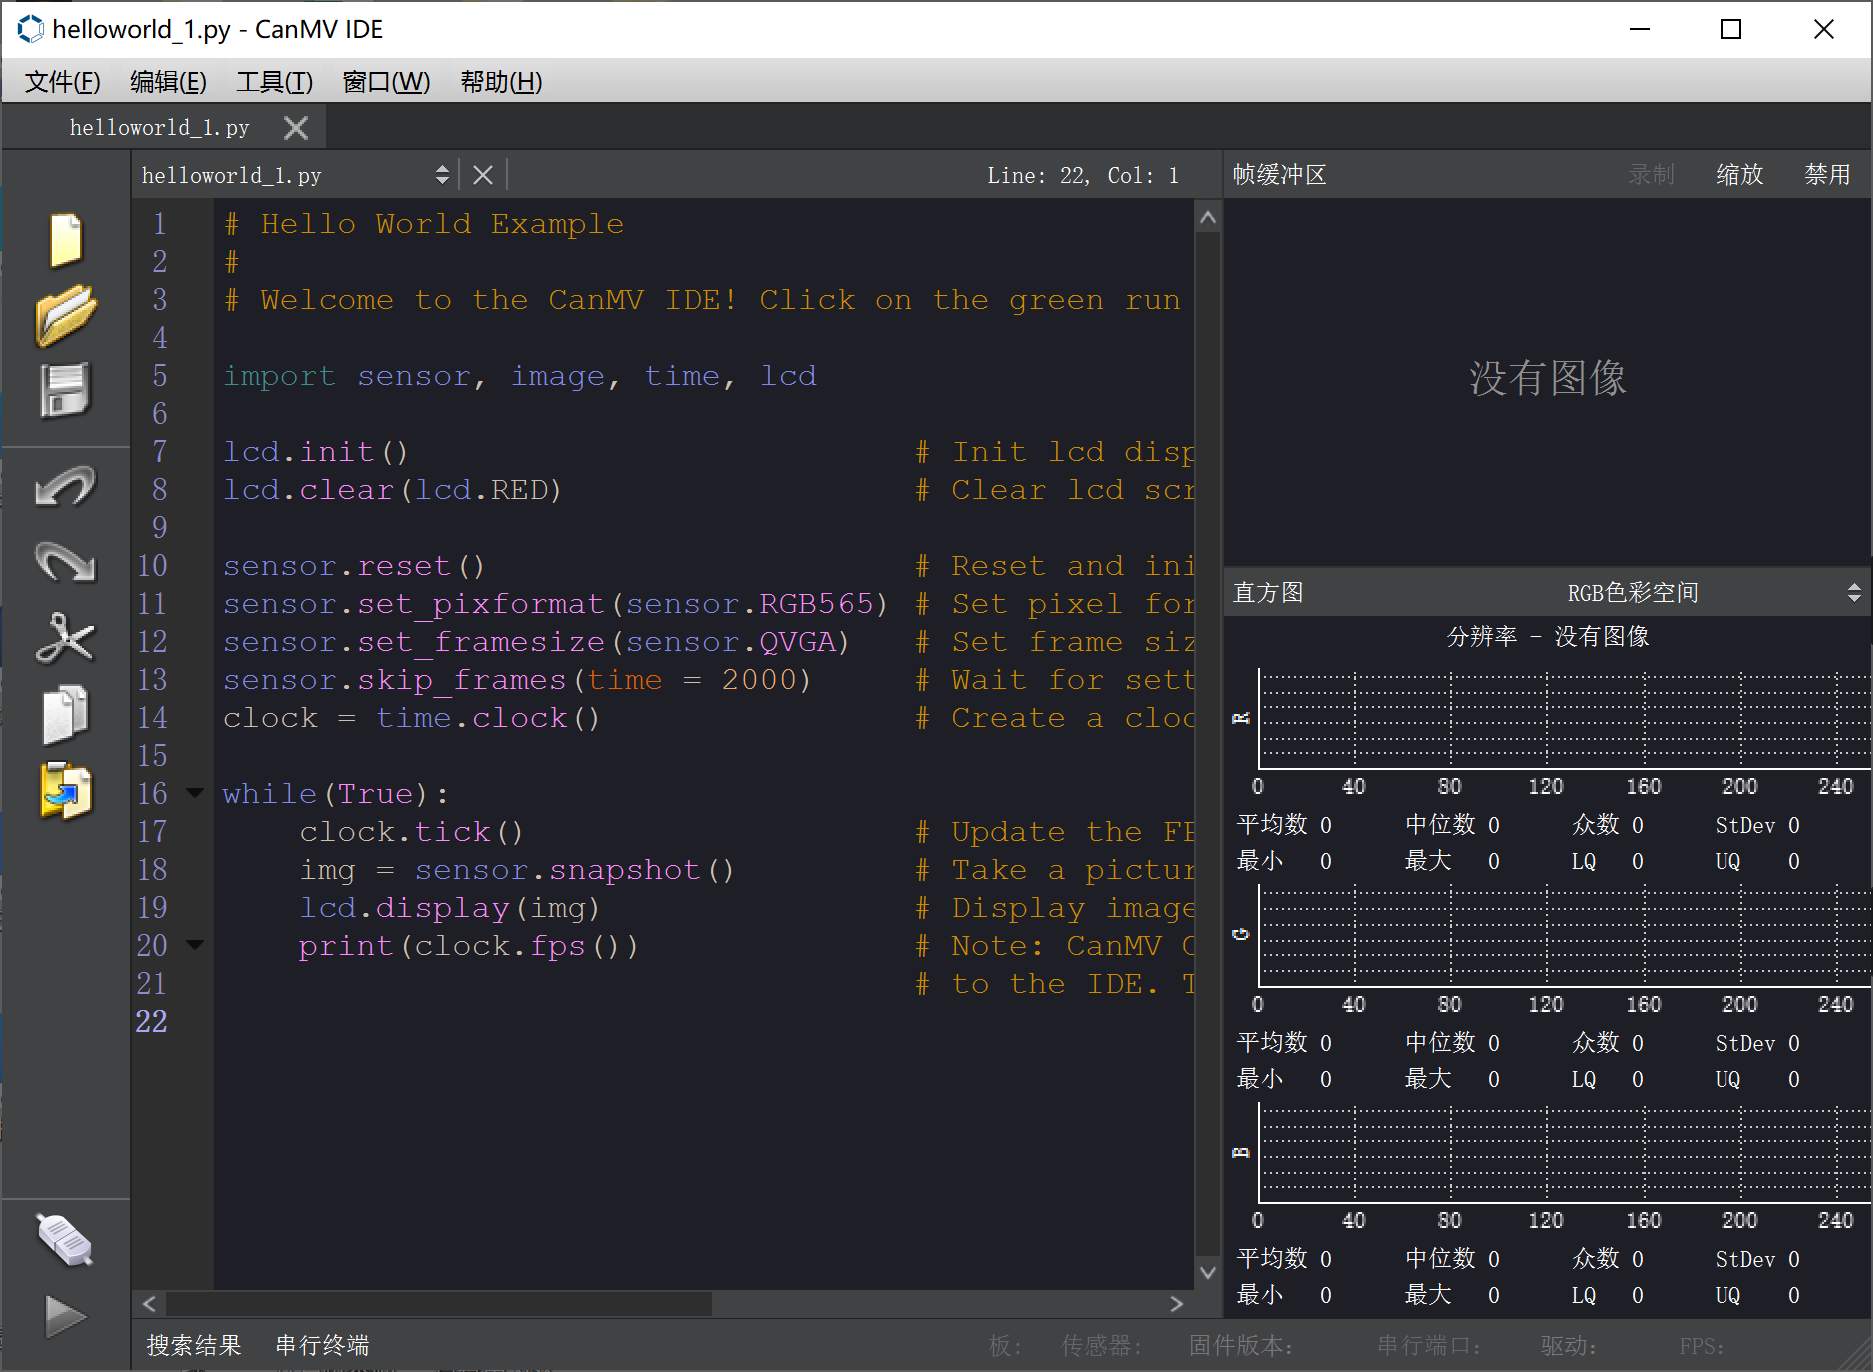This screenshot has width=1873, height=1372.
Task: Click the img = sensor.snapshot() line
Action: click(517, 870)
